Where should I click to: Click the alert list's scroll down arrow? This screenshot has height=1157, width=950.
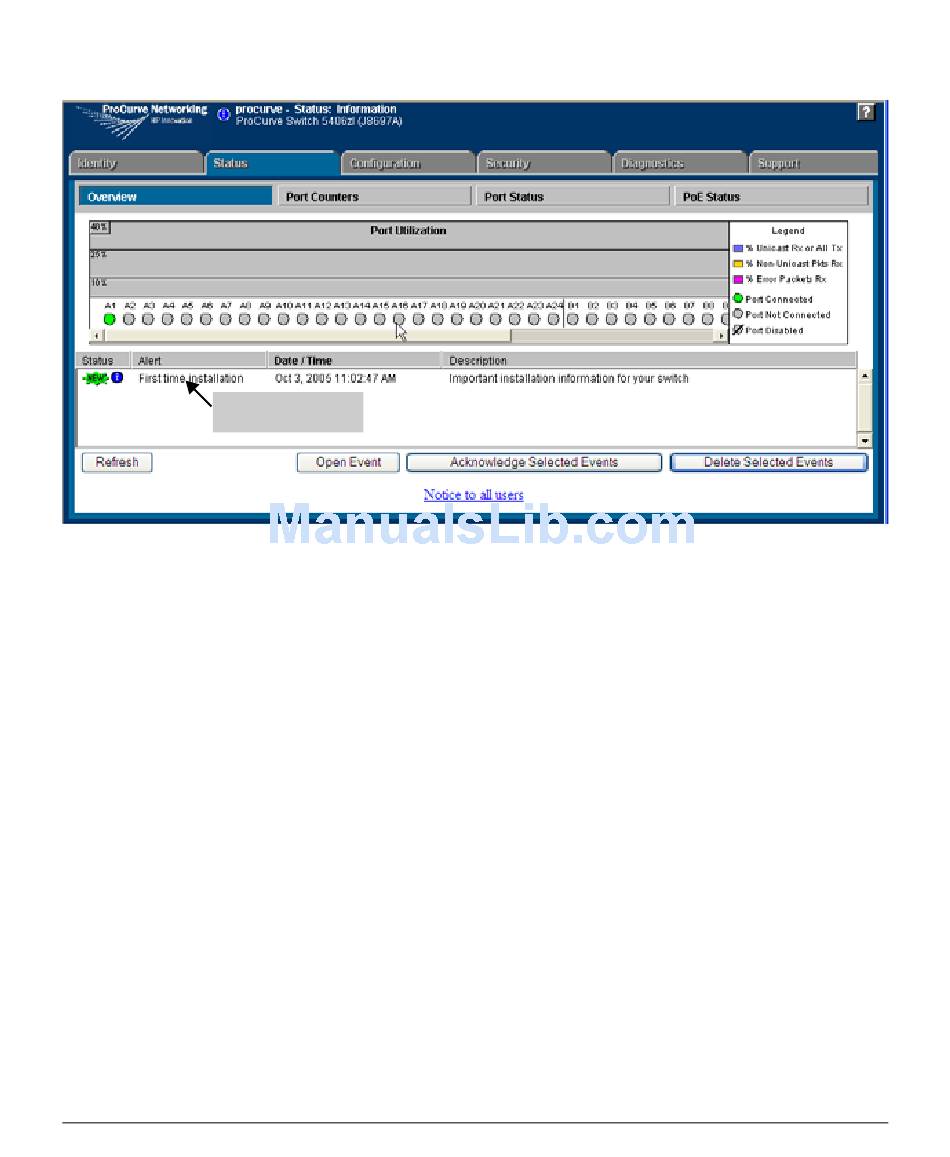click(864, 441)
